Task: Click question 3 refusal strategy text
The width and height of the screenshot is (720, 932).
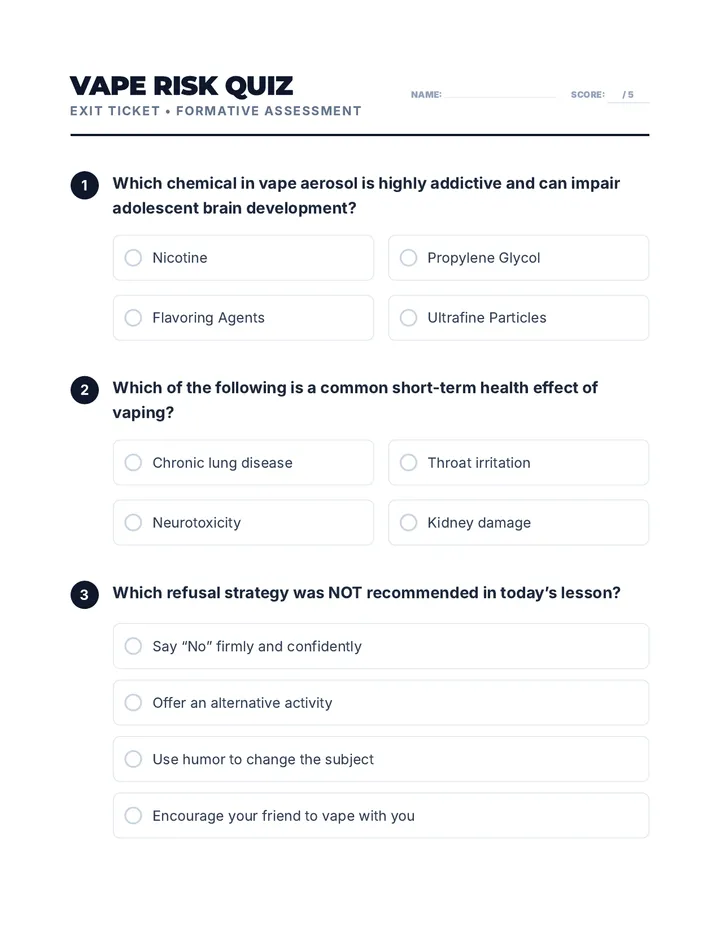Action: (366, 593)
